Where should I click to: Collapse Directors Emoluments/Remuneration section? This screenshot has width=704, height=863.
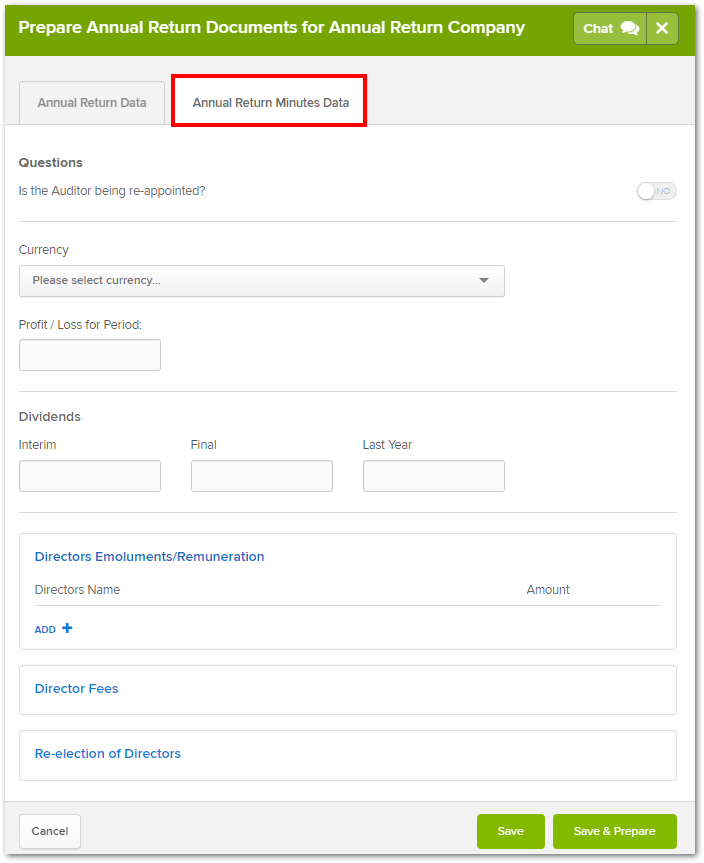tap(150, 556)
